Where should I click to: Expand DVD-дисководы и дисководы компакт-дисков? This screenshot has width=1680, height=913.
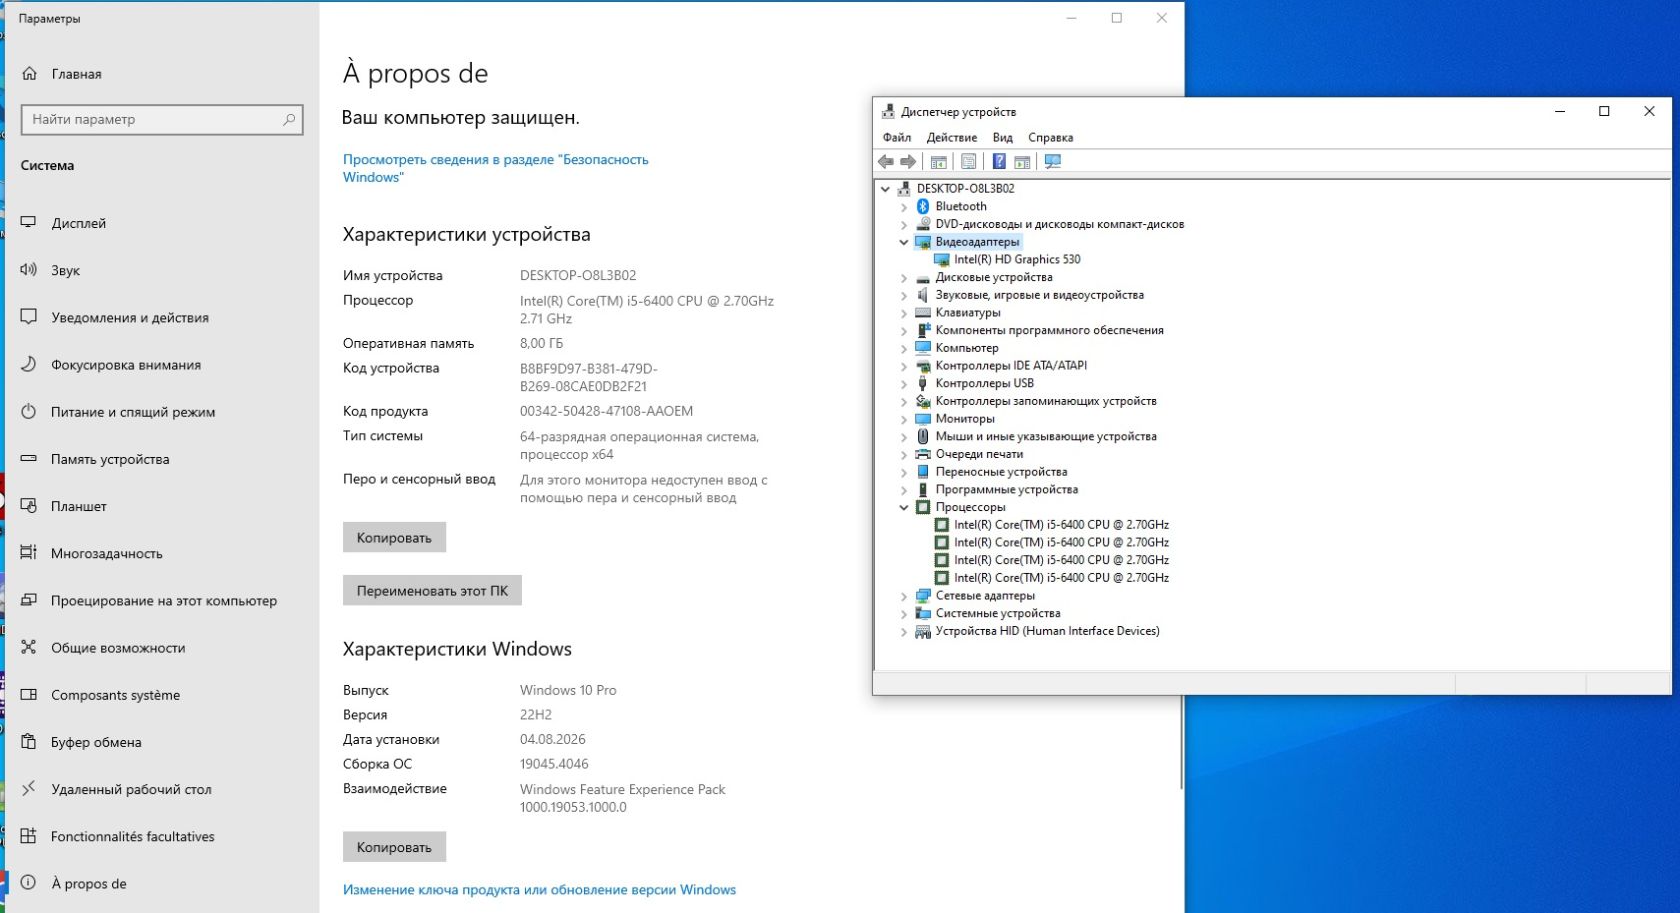coord(904,225)
